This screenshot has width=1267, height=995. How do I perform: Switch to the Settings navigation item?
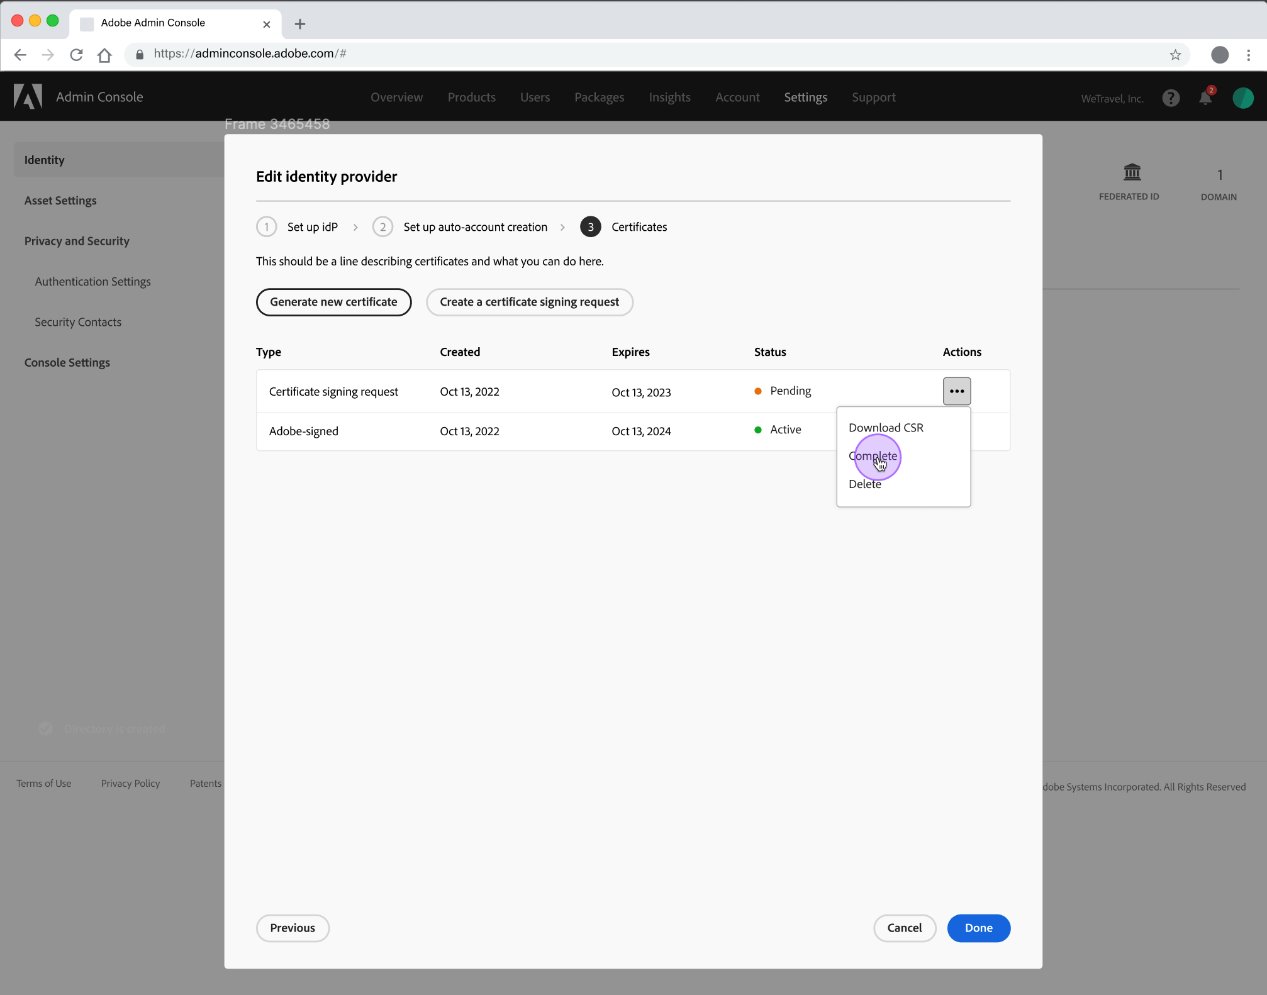[x=805, y=97]
